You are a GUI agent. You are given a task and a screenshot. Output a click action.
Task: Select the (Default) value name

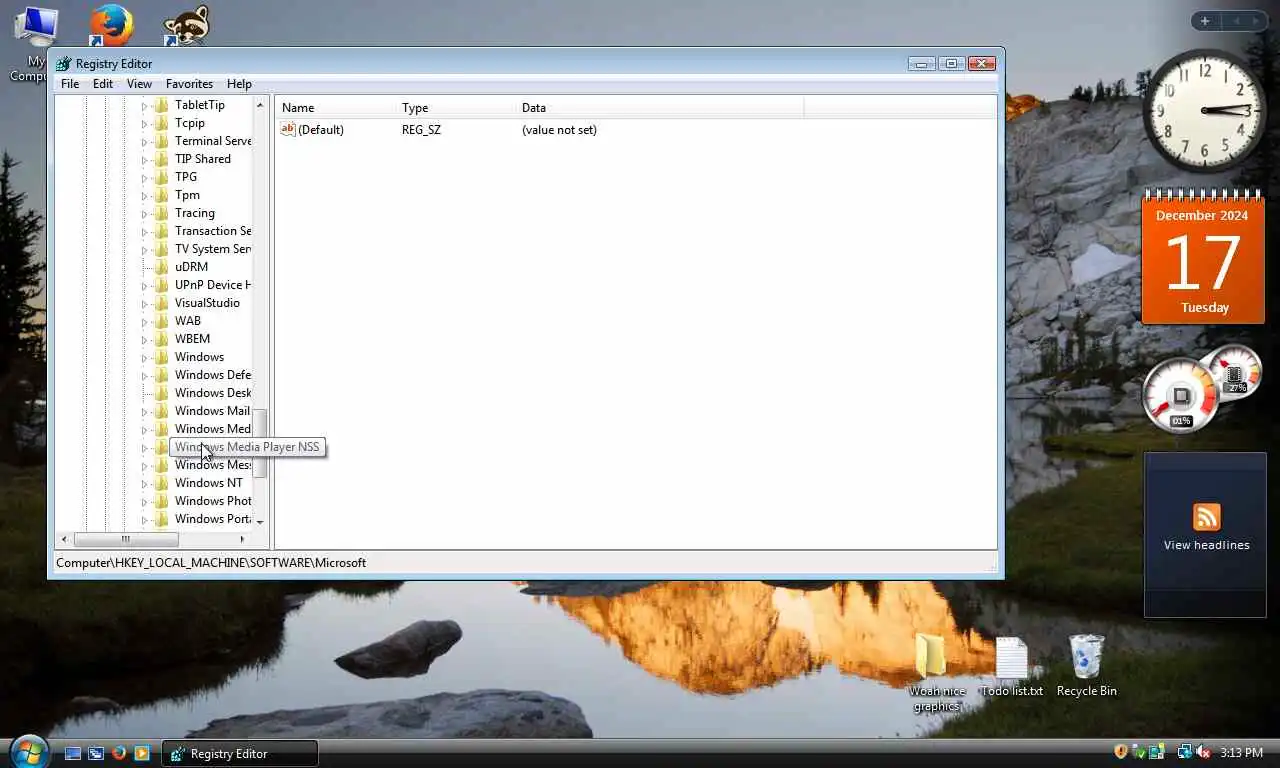(321, 130)
